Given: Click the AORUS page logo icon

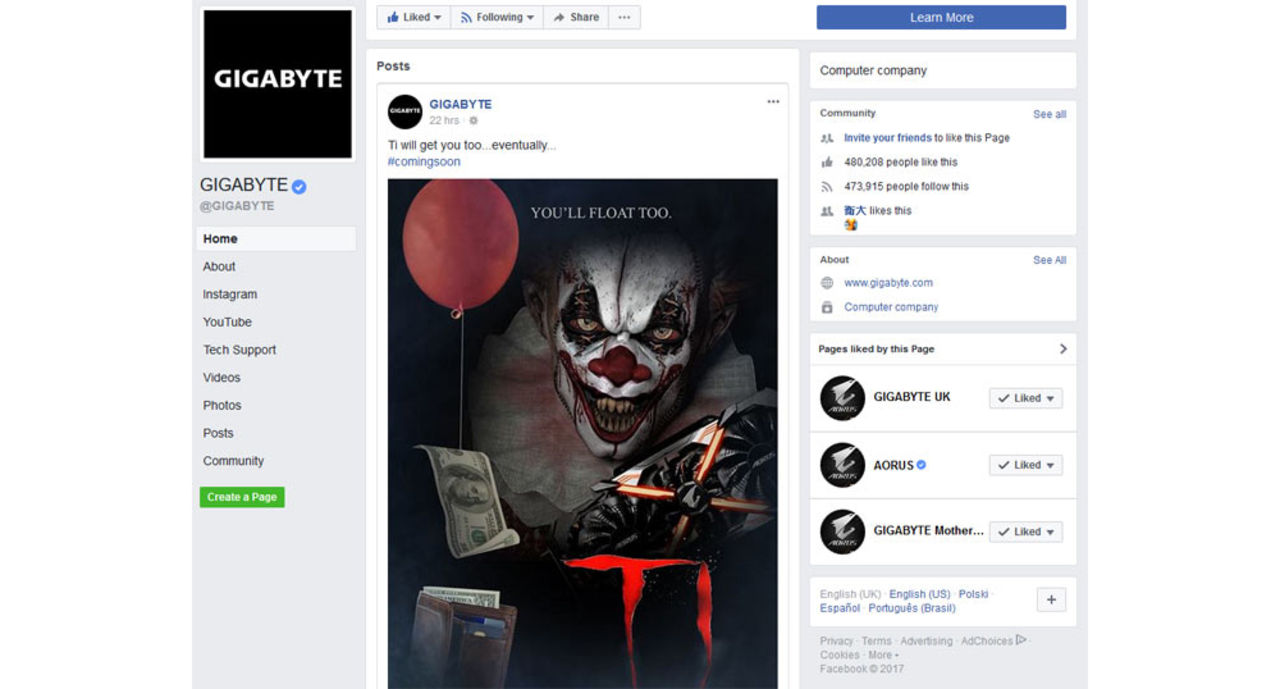Looking at the screenshot, I should [x=842, y=465].
